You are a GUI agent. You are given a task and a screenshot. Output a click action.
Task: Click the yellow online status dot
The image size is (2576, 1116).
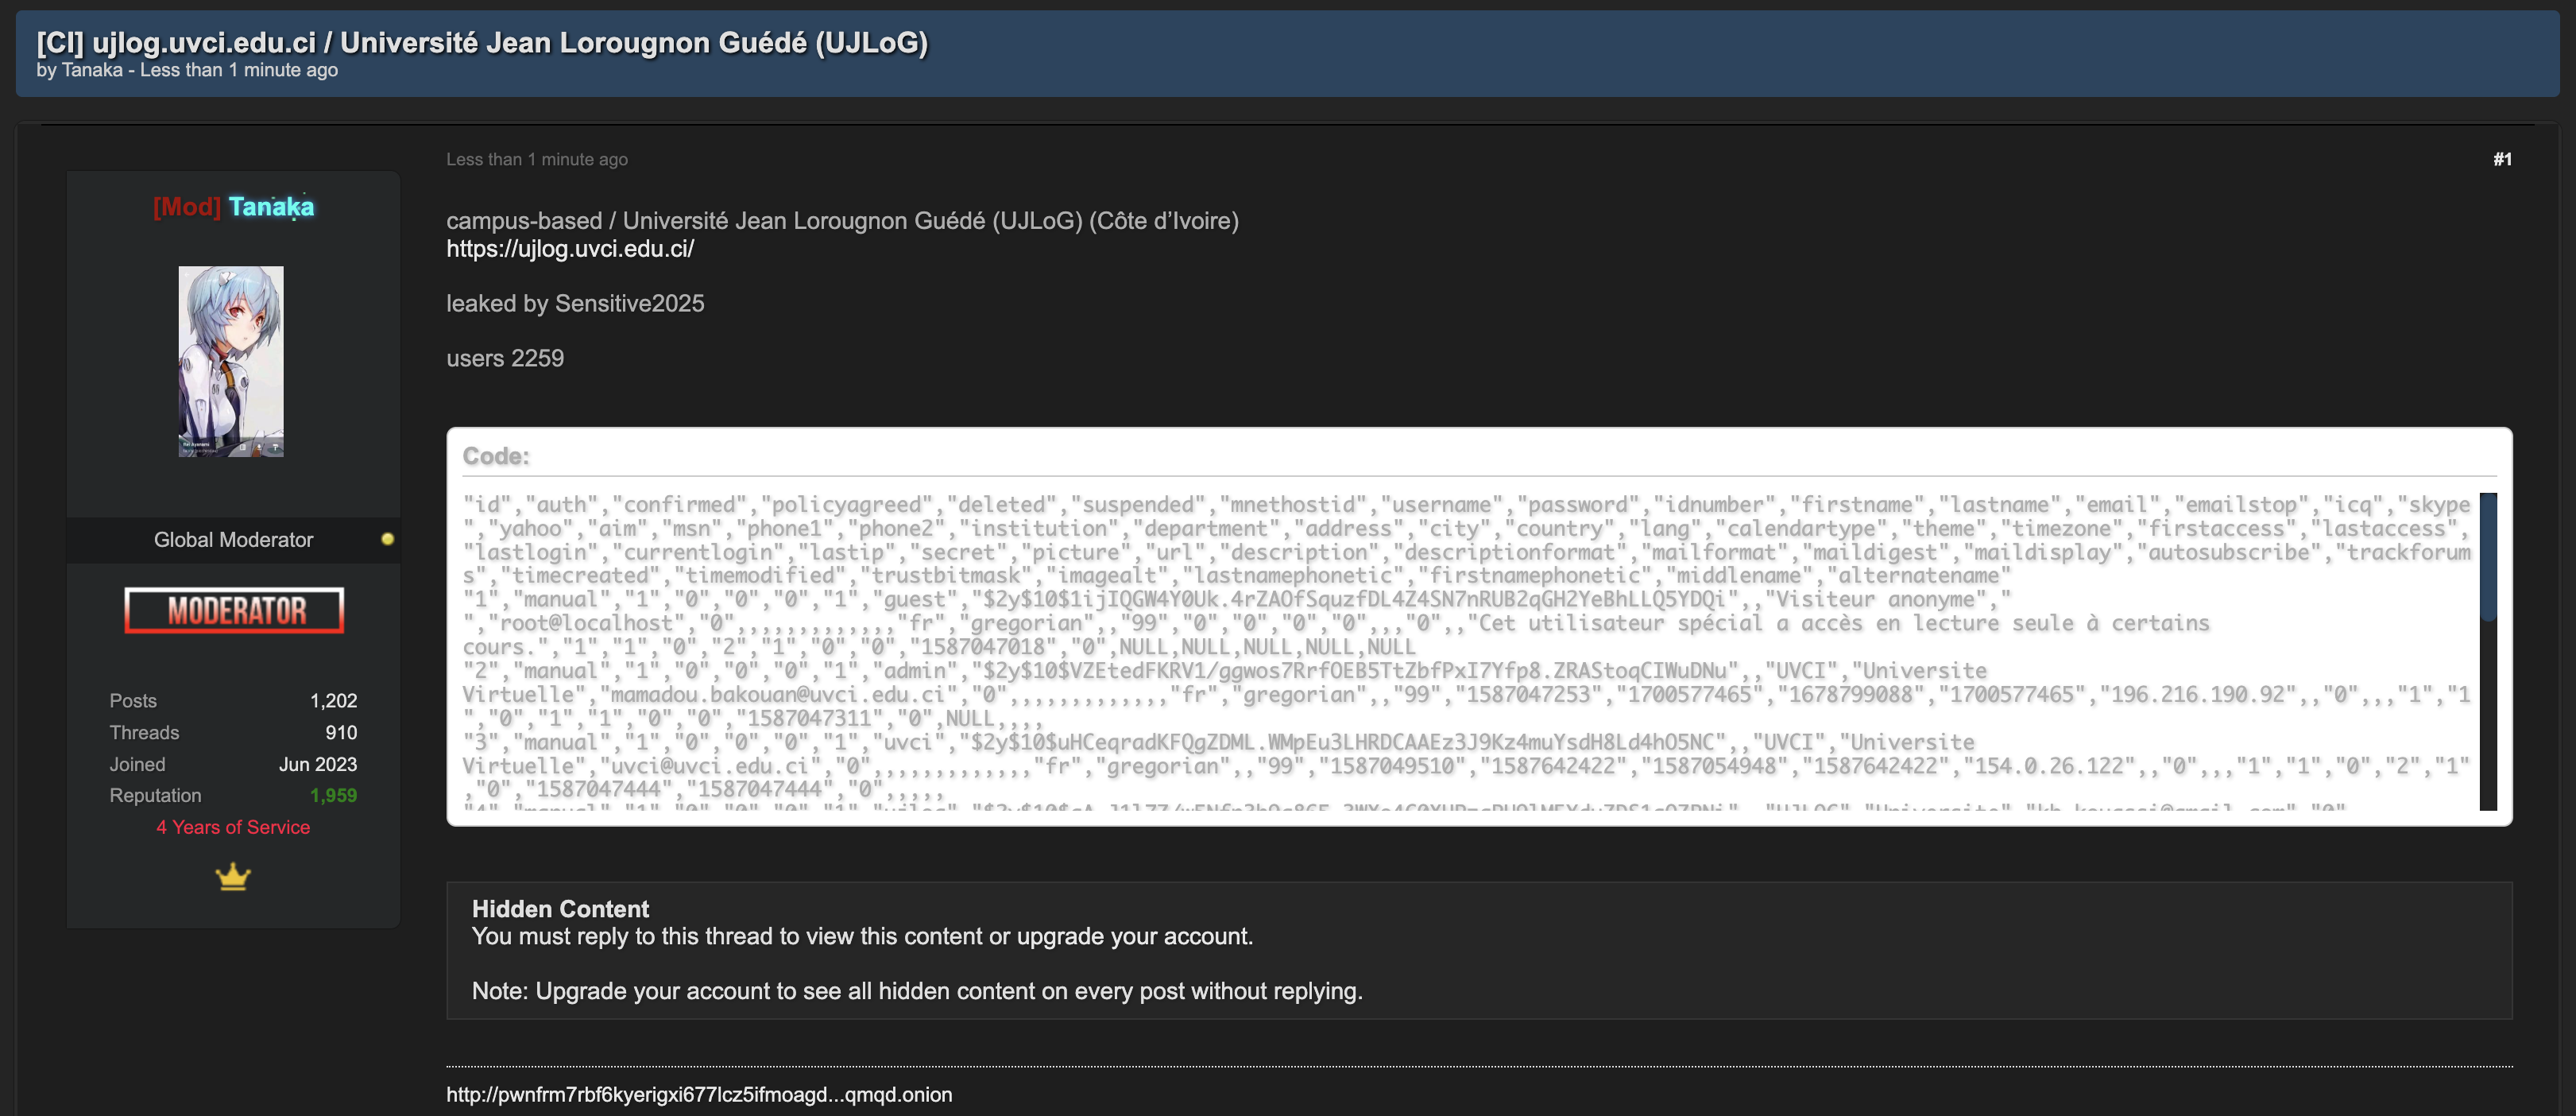tap(388, 539)
